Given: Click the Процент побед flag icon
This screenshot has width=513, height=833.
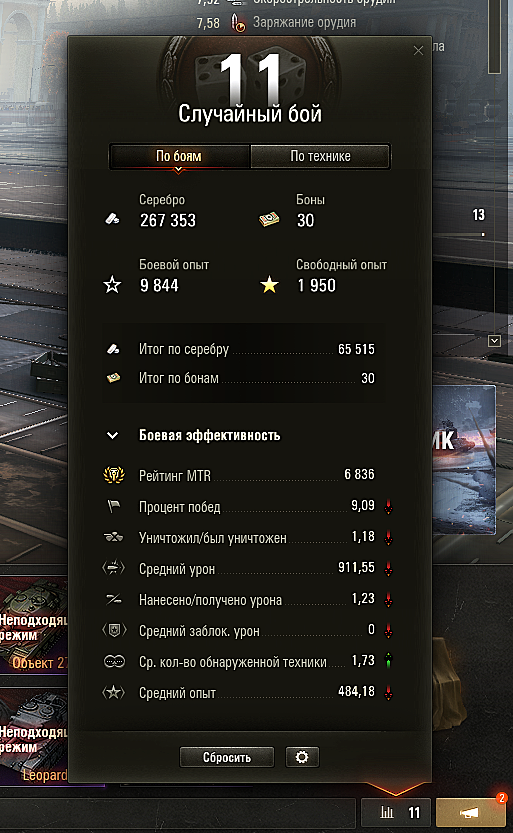Looking at the screenshot, I should click(114, 506).
